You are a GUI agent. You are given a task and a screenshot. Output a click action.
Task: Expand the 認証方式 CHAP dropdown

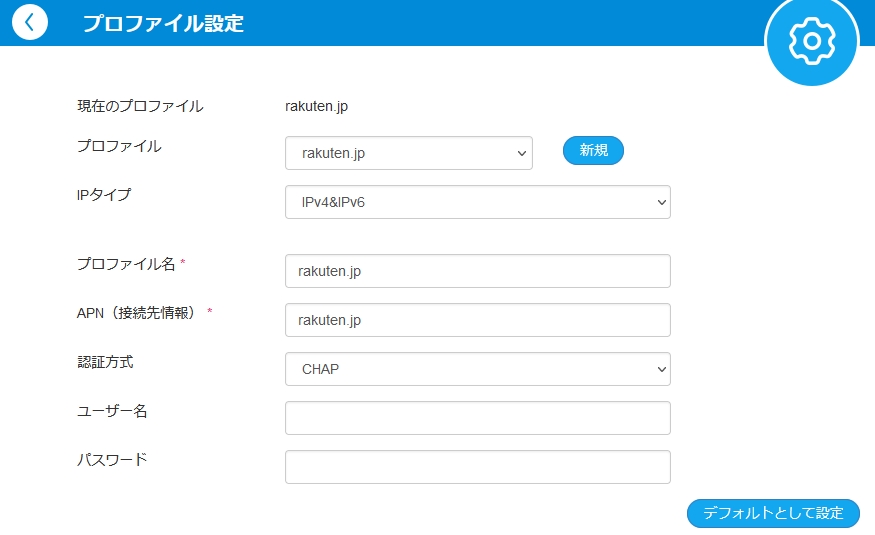[x=478, y=369]
